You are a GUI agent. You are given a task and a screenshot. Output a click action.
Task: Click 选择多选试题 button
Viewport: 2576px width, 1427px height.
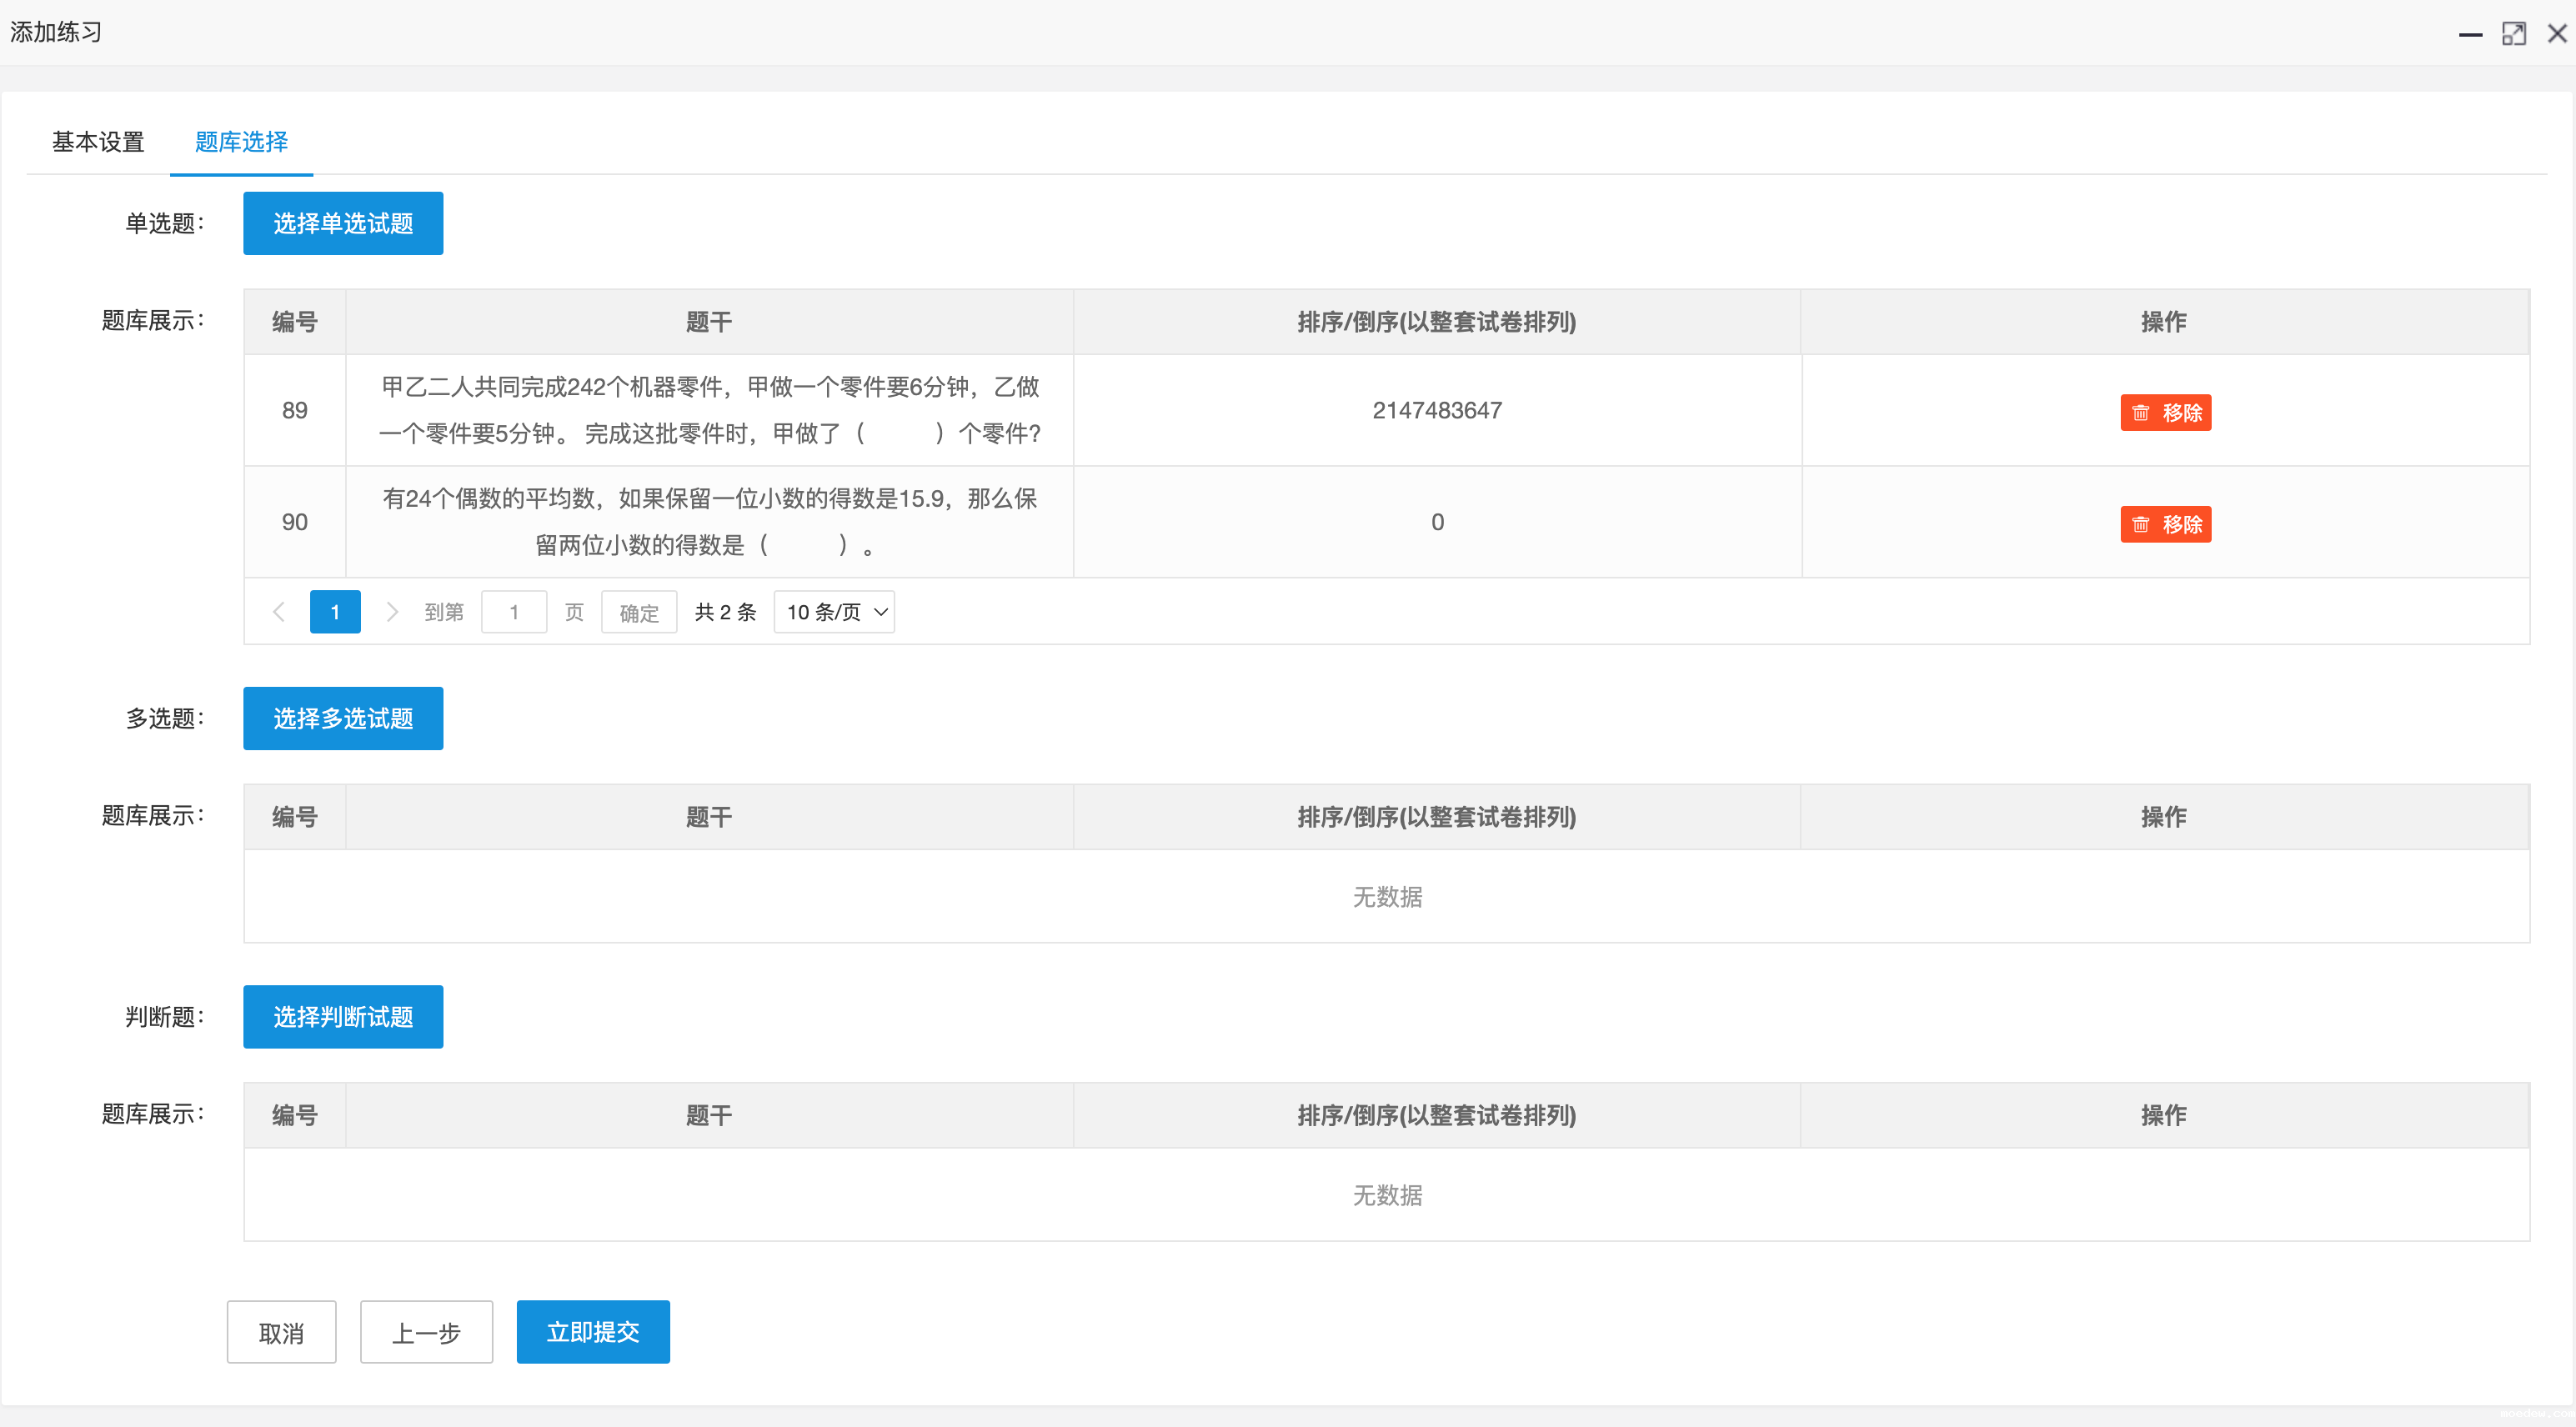(343, 718)
